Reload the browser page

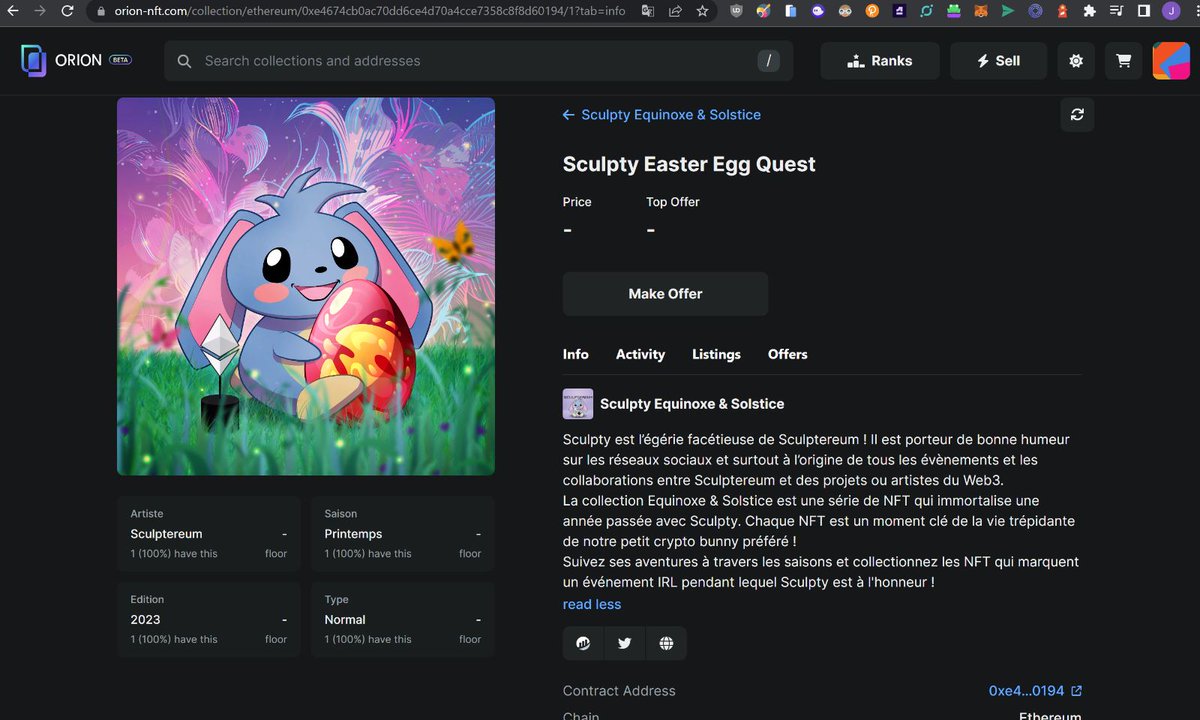(x=67, y=11)
